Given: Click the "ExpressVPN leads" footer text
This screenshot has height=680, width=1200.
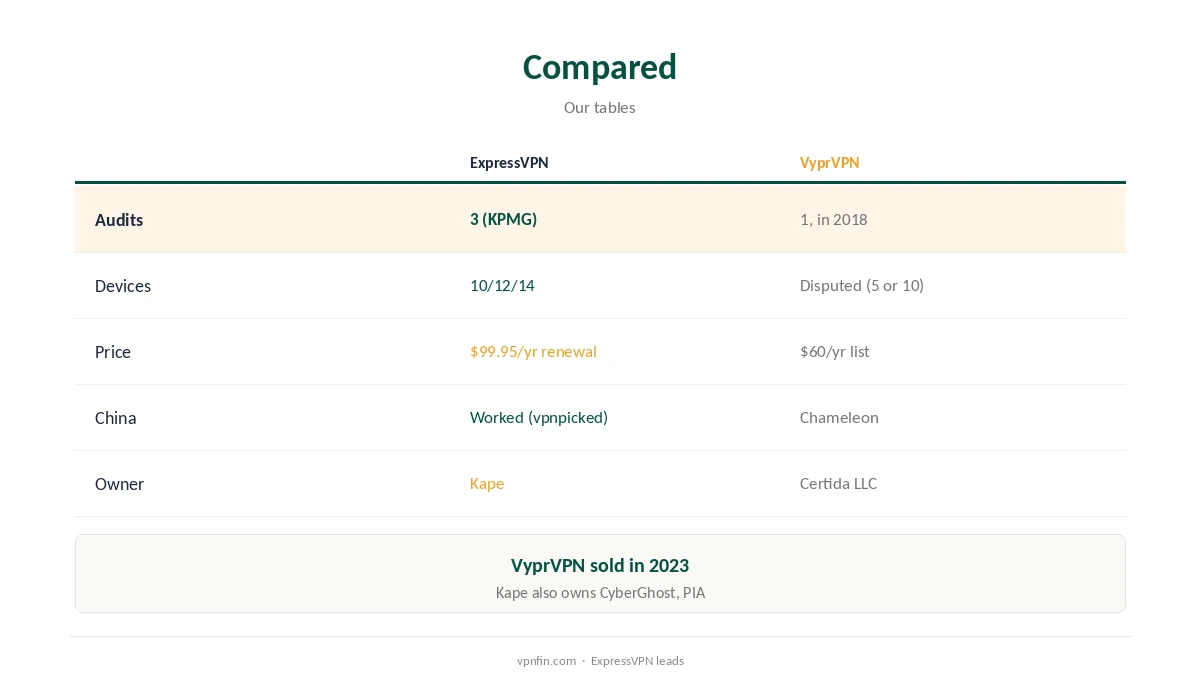Looking at the screenshot, I should 637,661.
